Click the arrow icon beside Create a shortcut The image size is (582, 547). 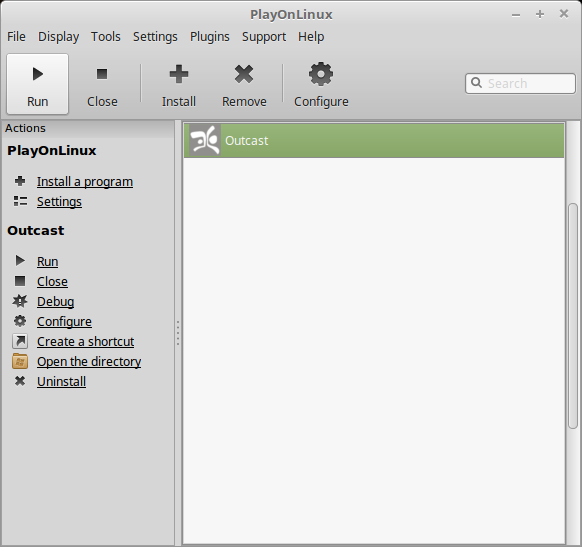click(20, 341)
